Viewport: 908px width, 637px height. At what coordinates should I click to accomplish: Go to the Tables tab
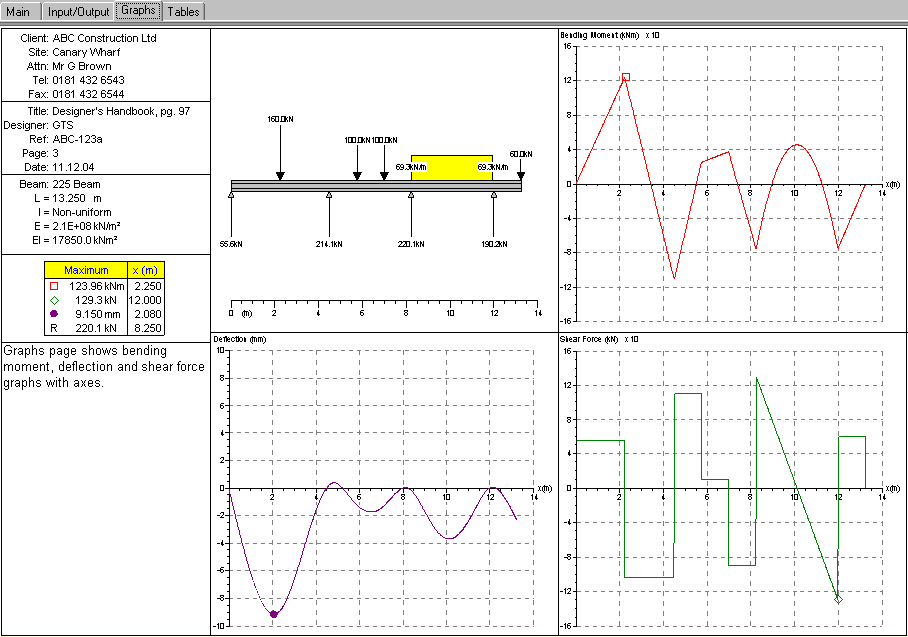[x=184, y=11]
